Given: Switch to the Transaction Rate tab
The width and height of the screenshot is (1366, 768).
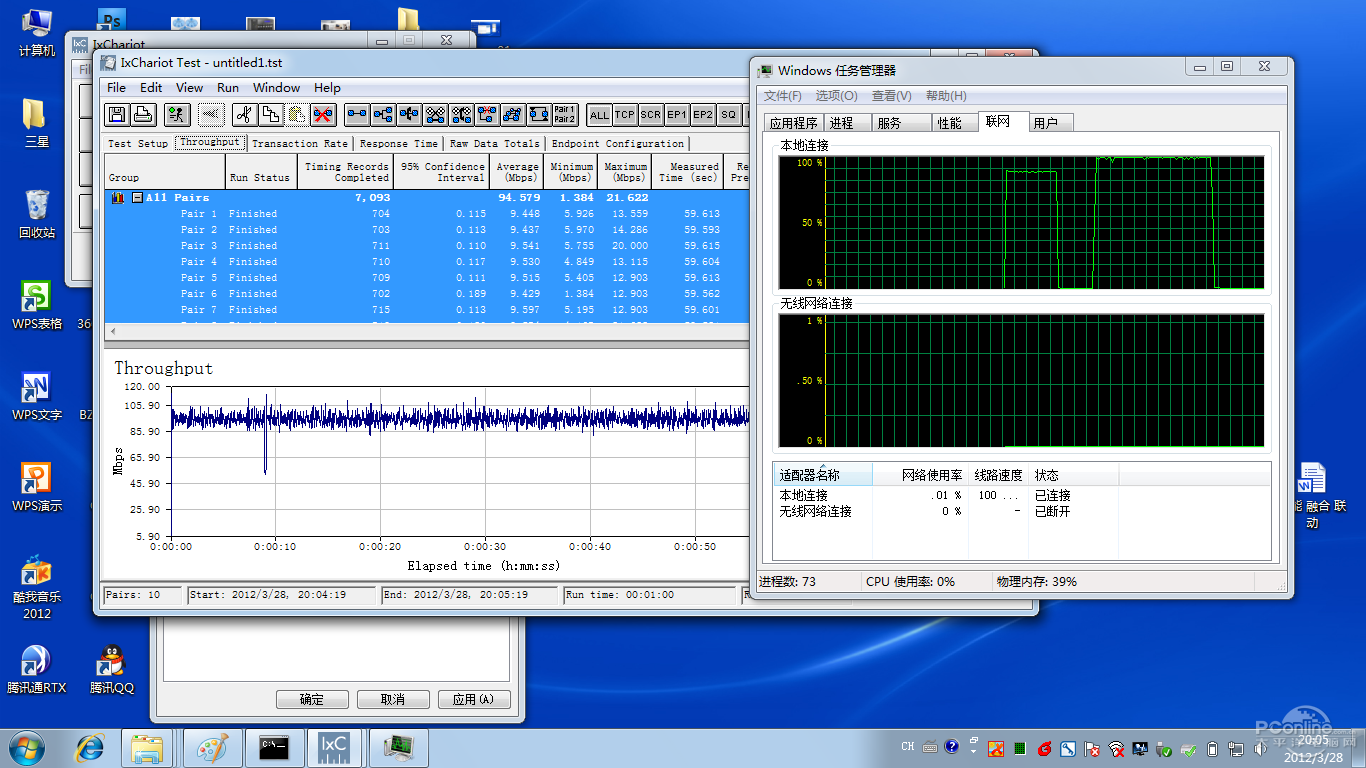Looking at the screenshot, I should [x=300, y=143].
